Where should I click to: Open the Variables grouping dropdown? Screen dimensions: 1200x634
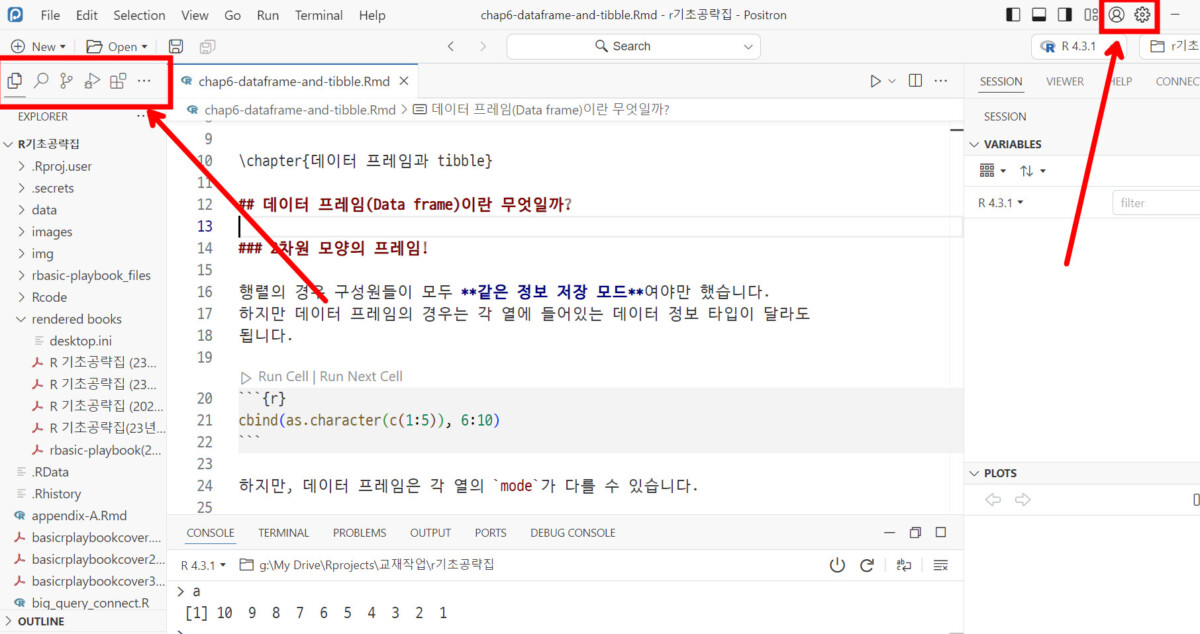pyautogui.click(x=993, y=171)
